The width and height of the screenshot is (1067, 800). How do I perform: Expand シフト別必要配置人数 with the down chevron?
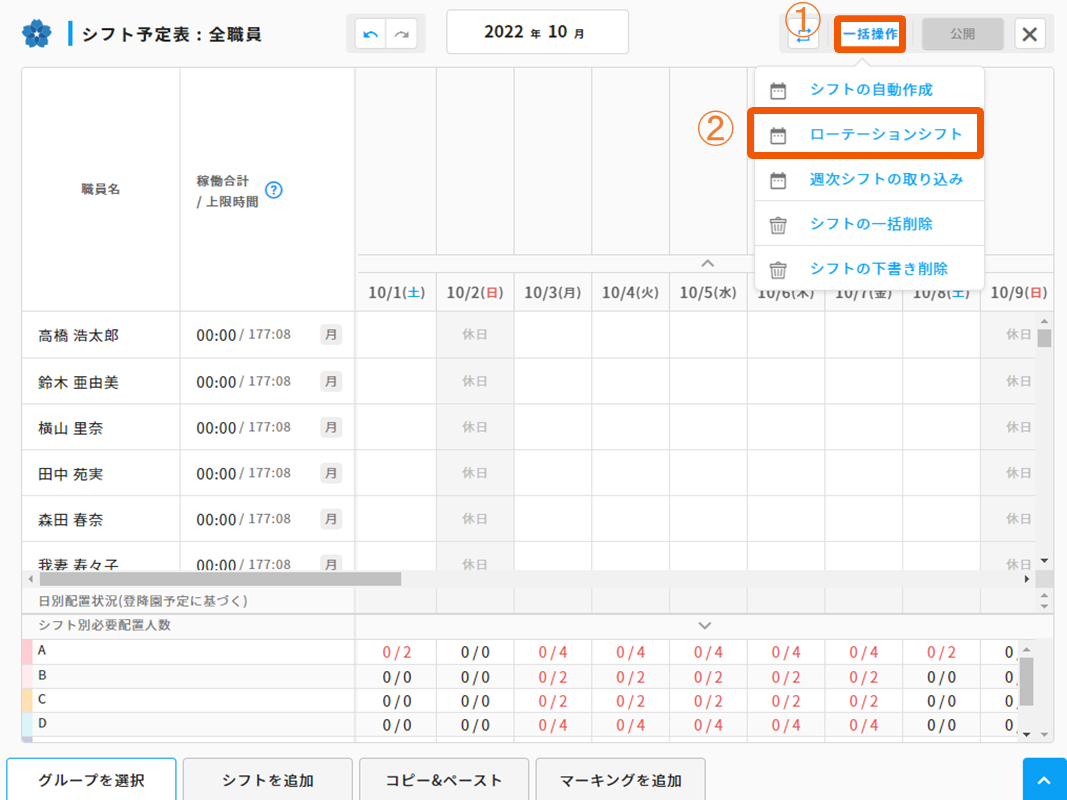(x=704, y=626)
